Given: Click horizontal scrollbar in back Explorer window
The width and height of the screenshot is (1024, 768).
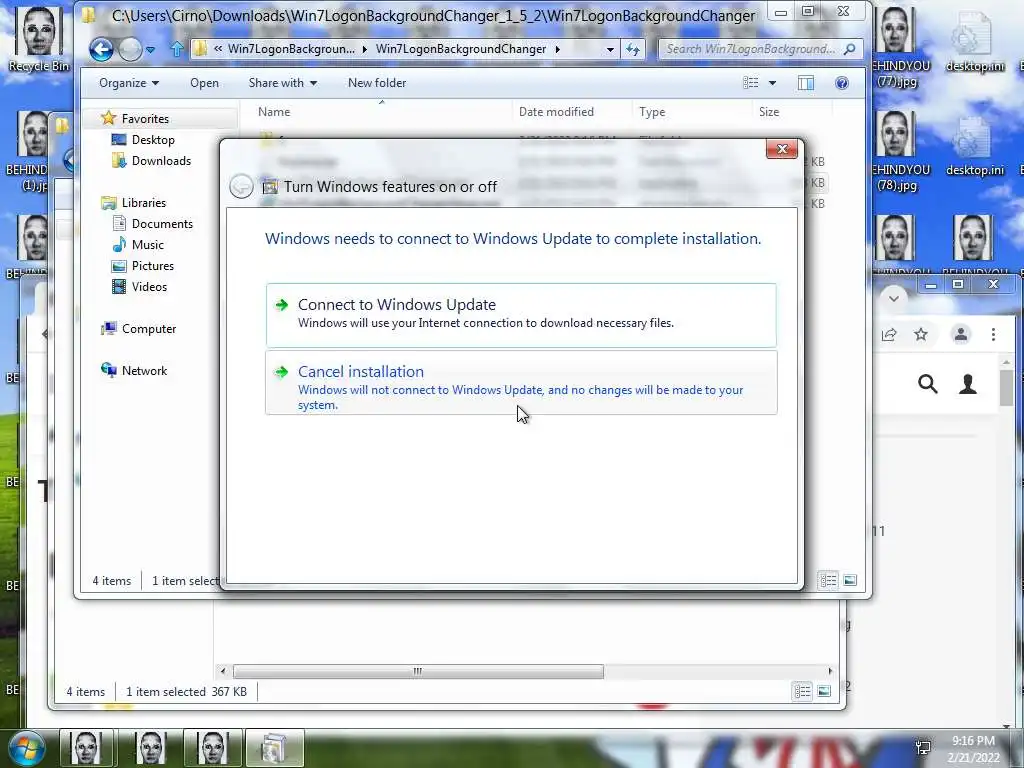Looking at the screenshot, I should [x=418, y=671].
